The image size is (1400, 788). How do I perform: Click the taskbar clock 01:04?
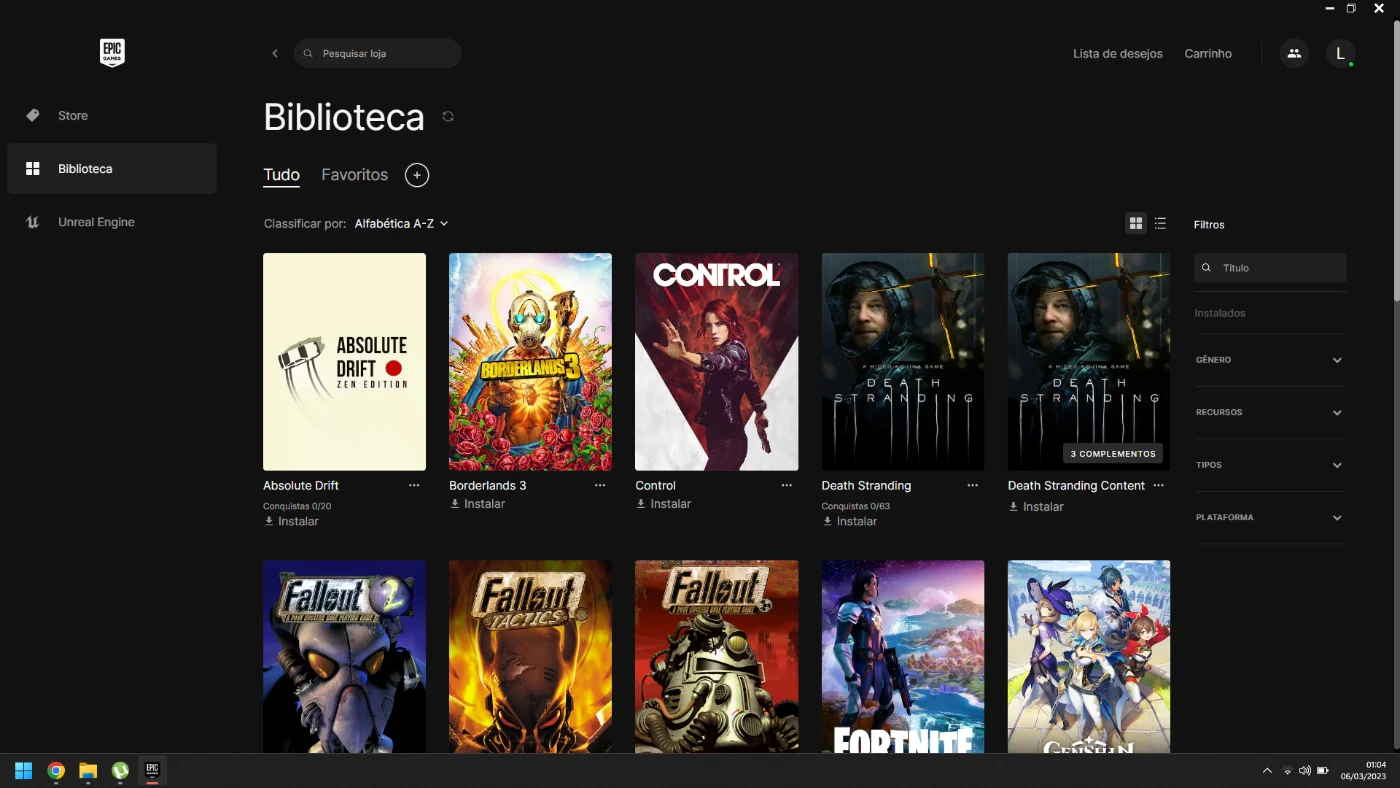click(1376, 765)
